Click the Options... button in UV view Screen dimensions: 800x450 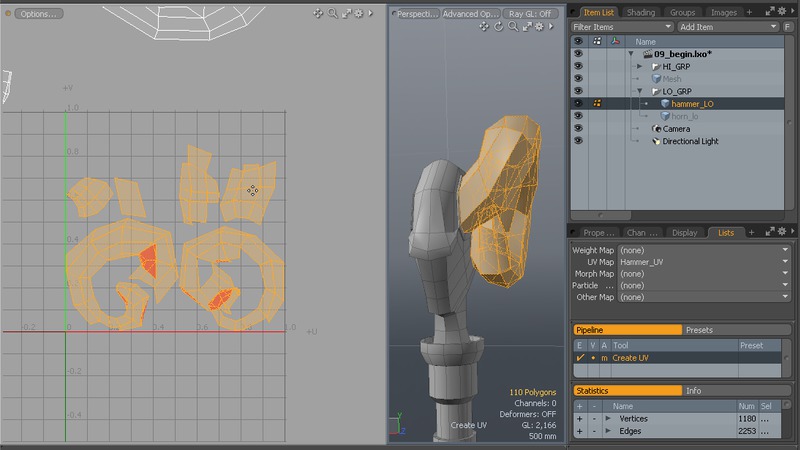pos(37,14)
